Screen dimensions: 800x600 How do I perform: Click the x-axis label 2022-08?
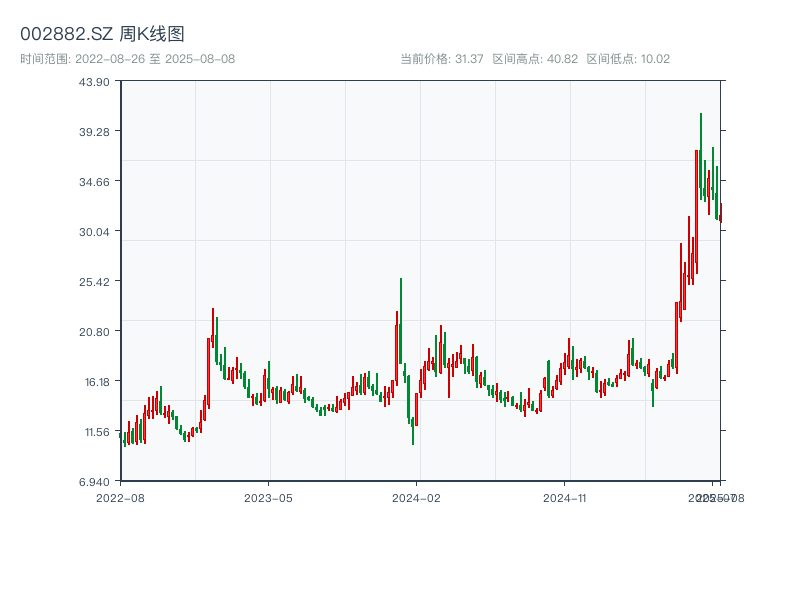120,498
